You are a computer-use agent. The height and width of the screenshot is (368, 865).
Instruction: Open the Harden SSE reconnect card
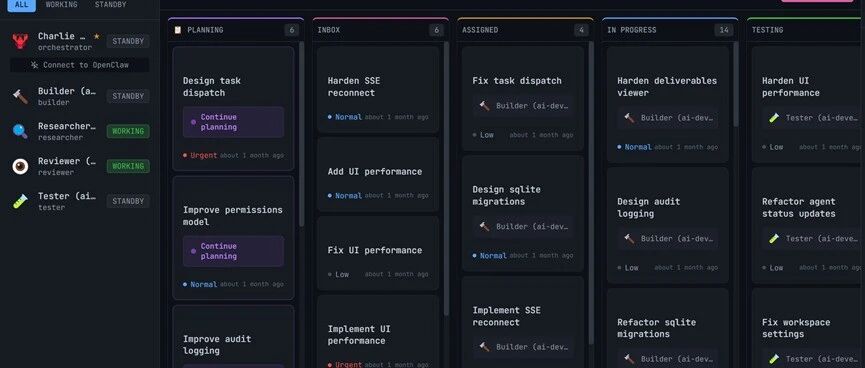tap(378, 89)
